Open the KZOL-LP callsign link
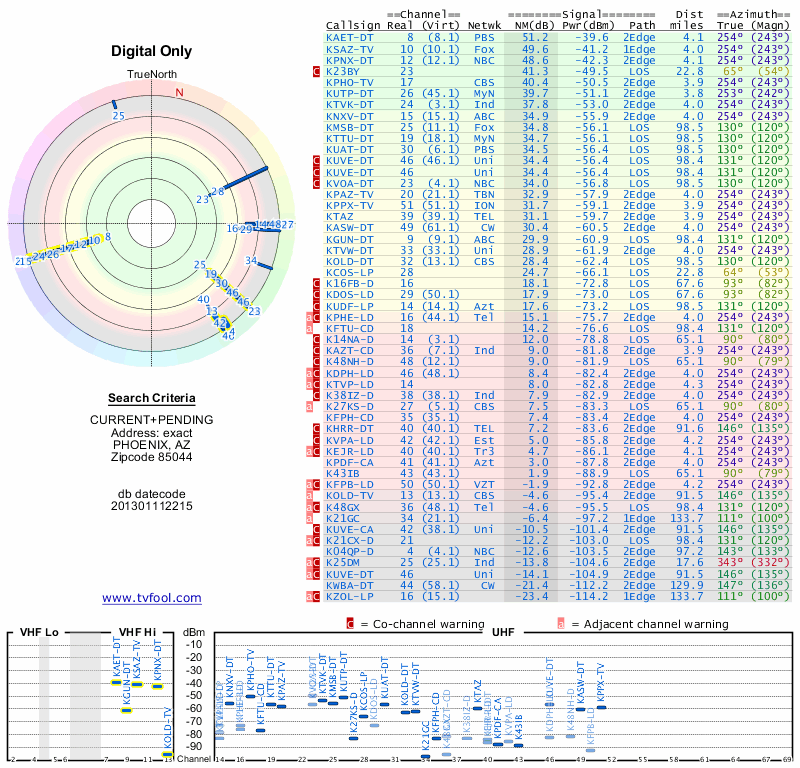The height and width of the screenshot is (768, 800). 350,595
